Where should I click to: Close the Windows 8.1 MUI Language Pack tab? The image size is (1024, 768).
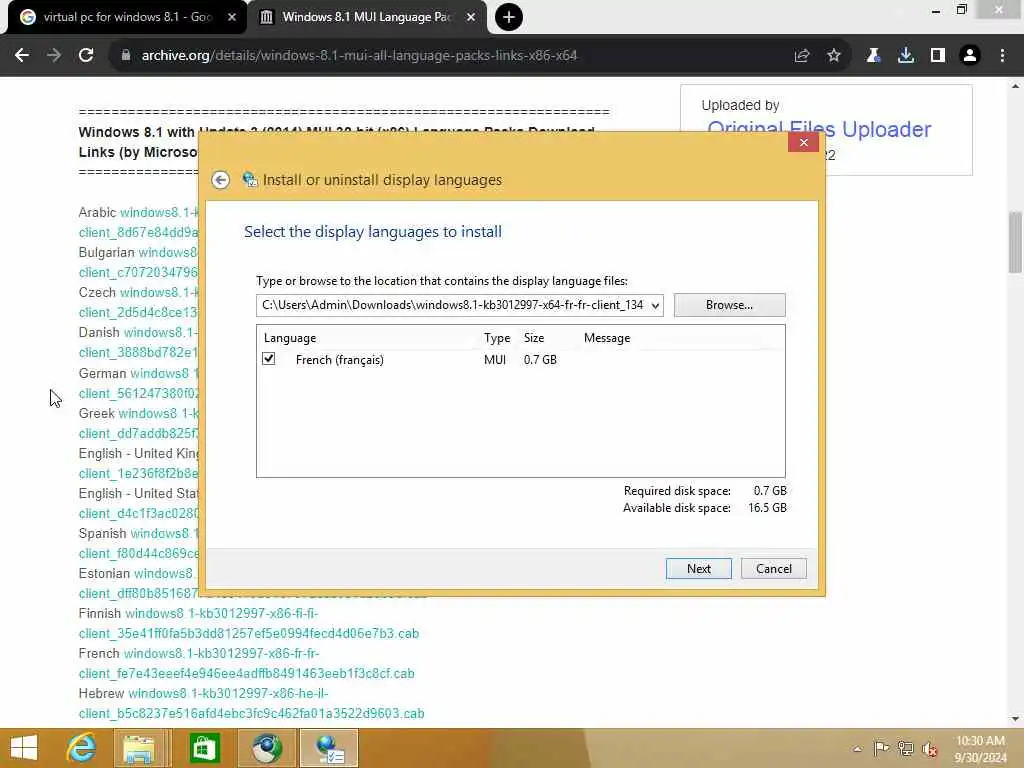coord(471,17)
